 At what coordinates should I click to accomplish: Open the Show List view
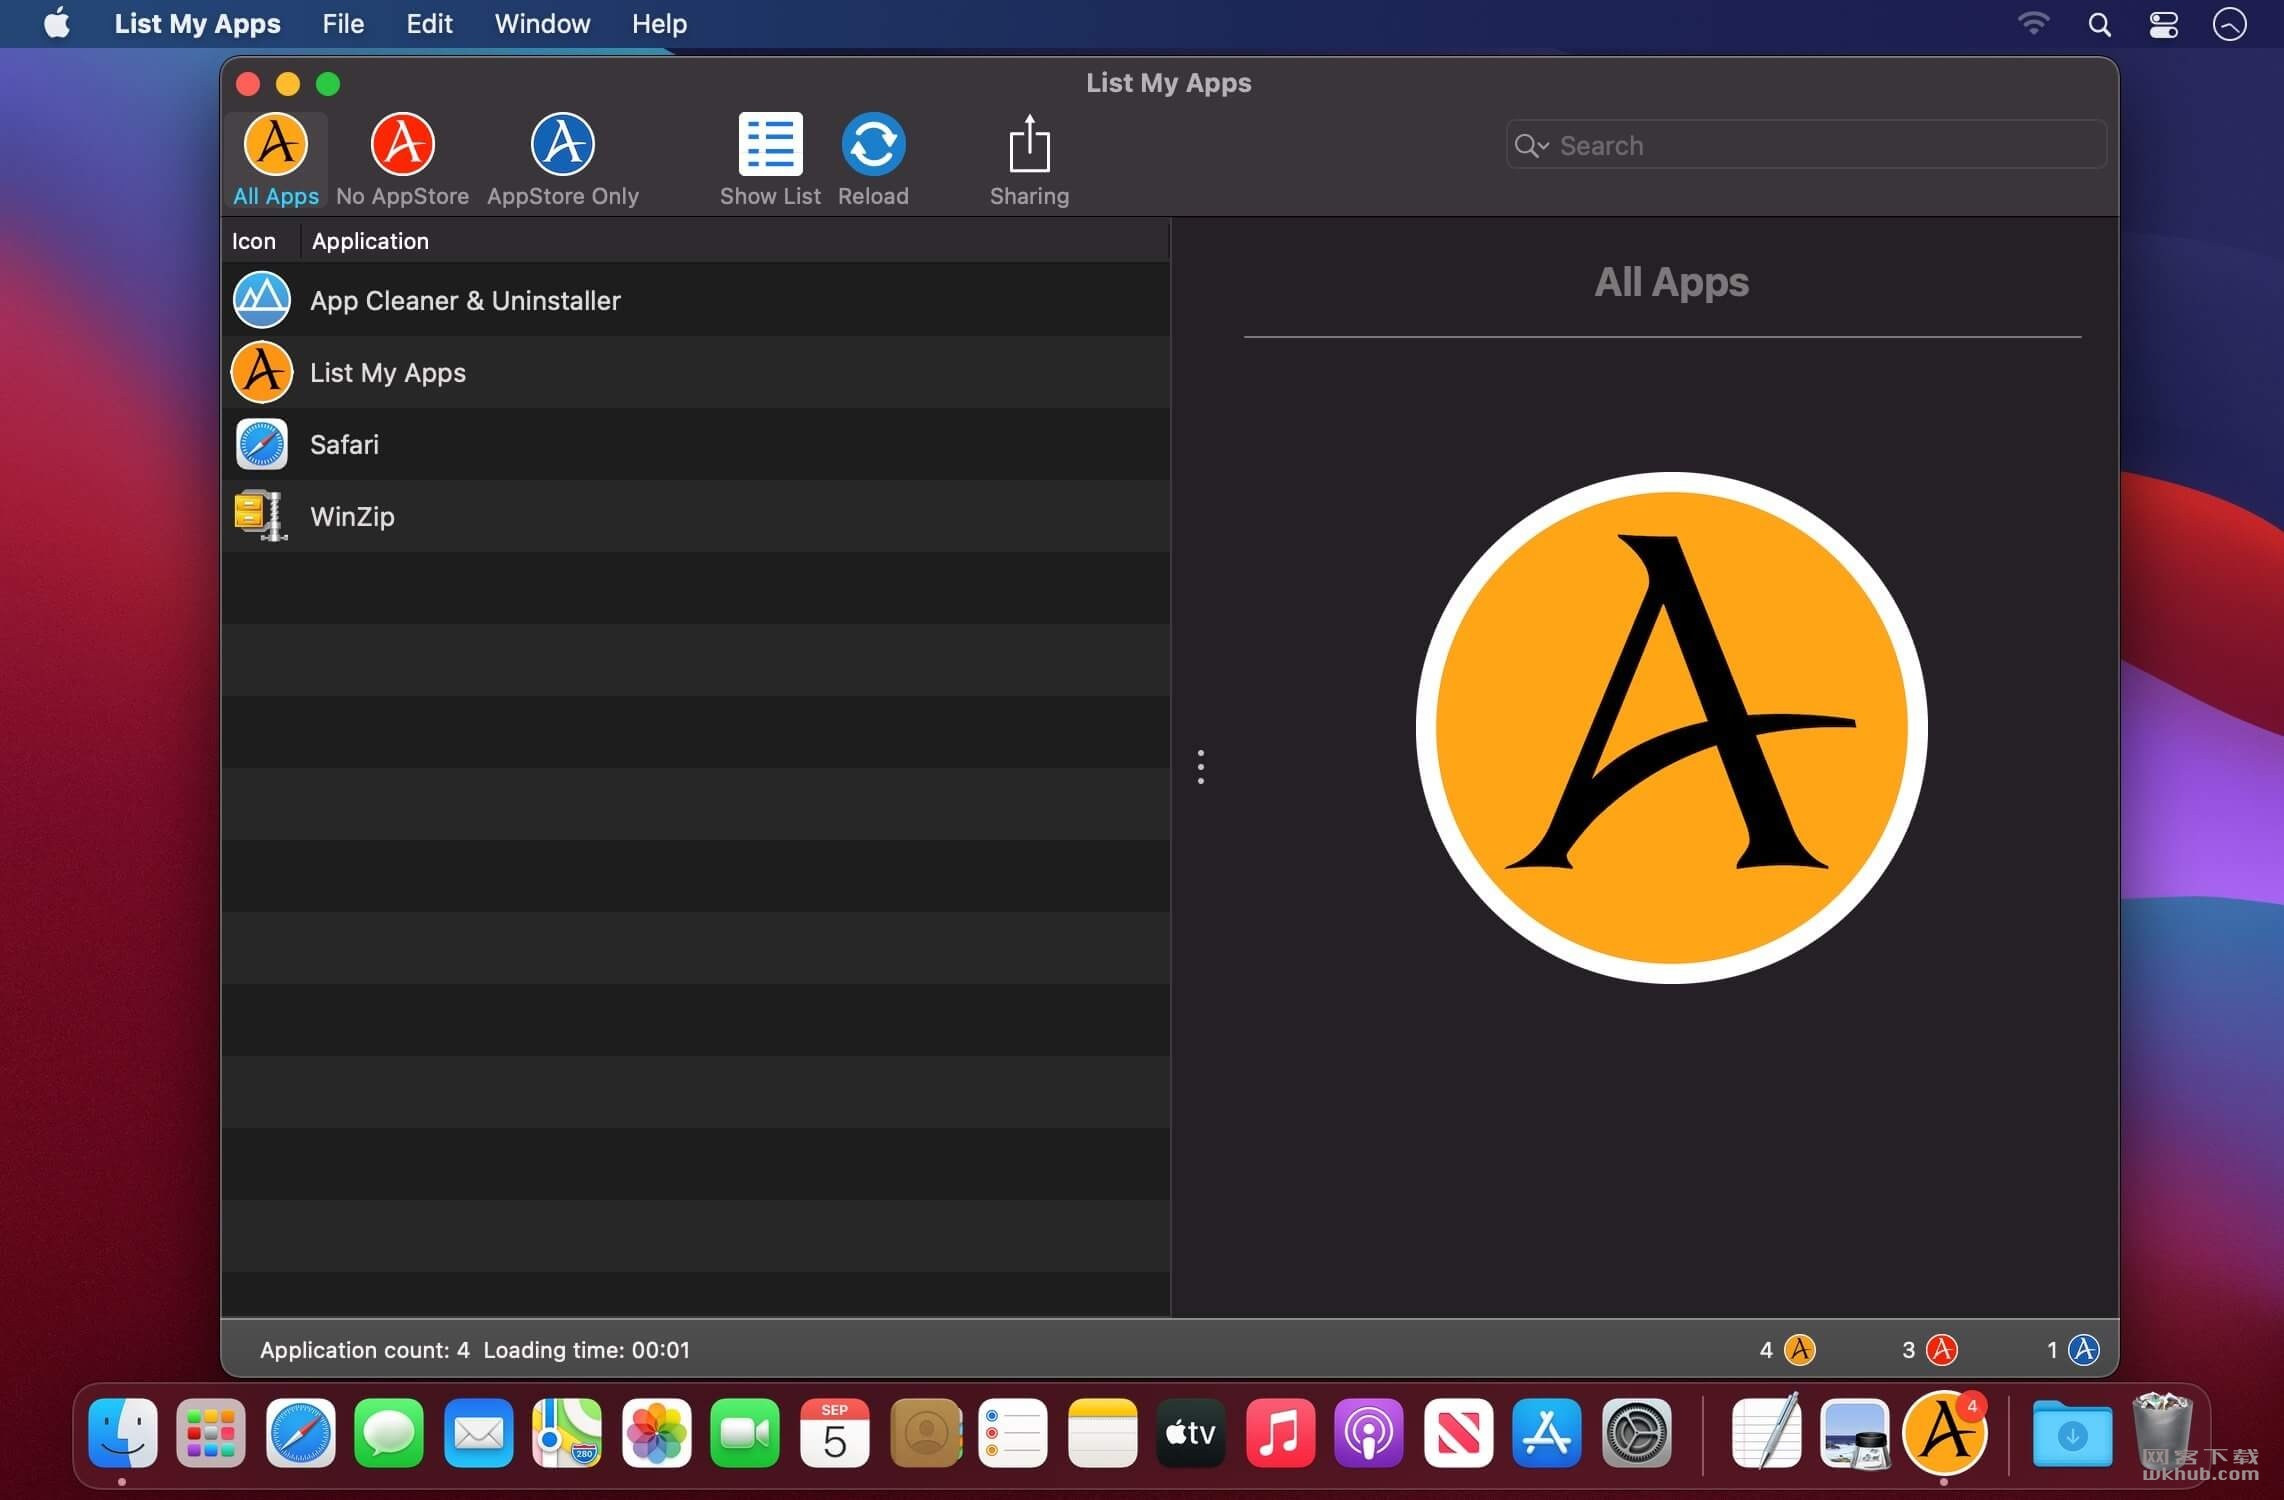[x=770, y=144]
